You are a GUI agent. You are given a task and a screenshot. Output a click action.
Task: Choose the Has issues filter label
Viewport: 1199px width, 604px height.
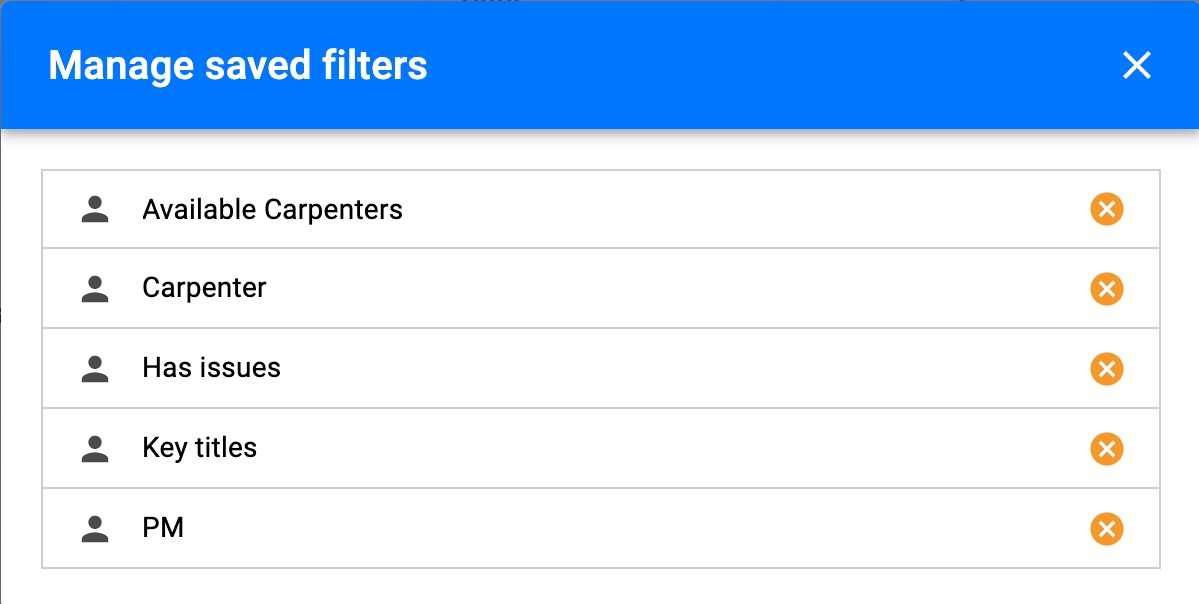pyautogui.click(x=211, y=368)
